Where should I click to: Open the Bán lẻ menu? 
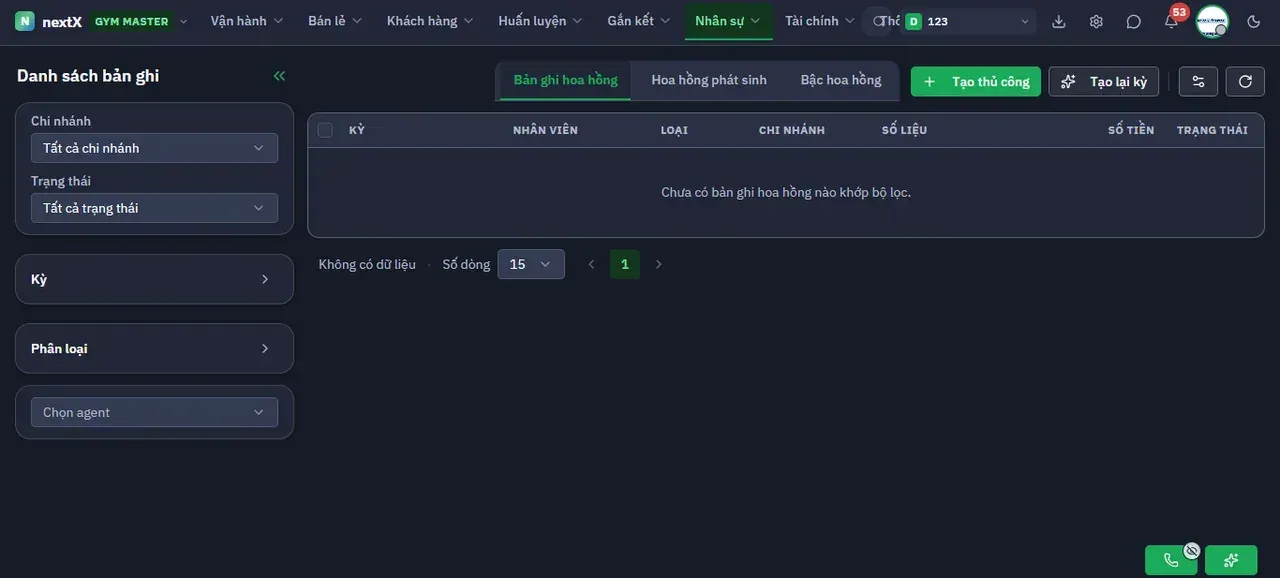click(335, 21)
